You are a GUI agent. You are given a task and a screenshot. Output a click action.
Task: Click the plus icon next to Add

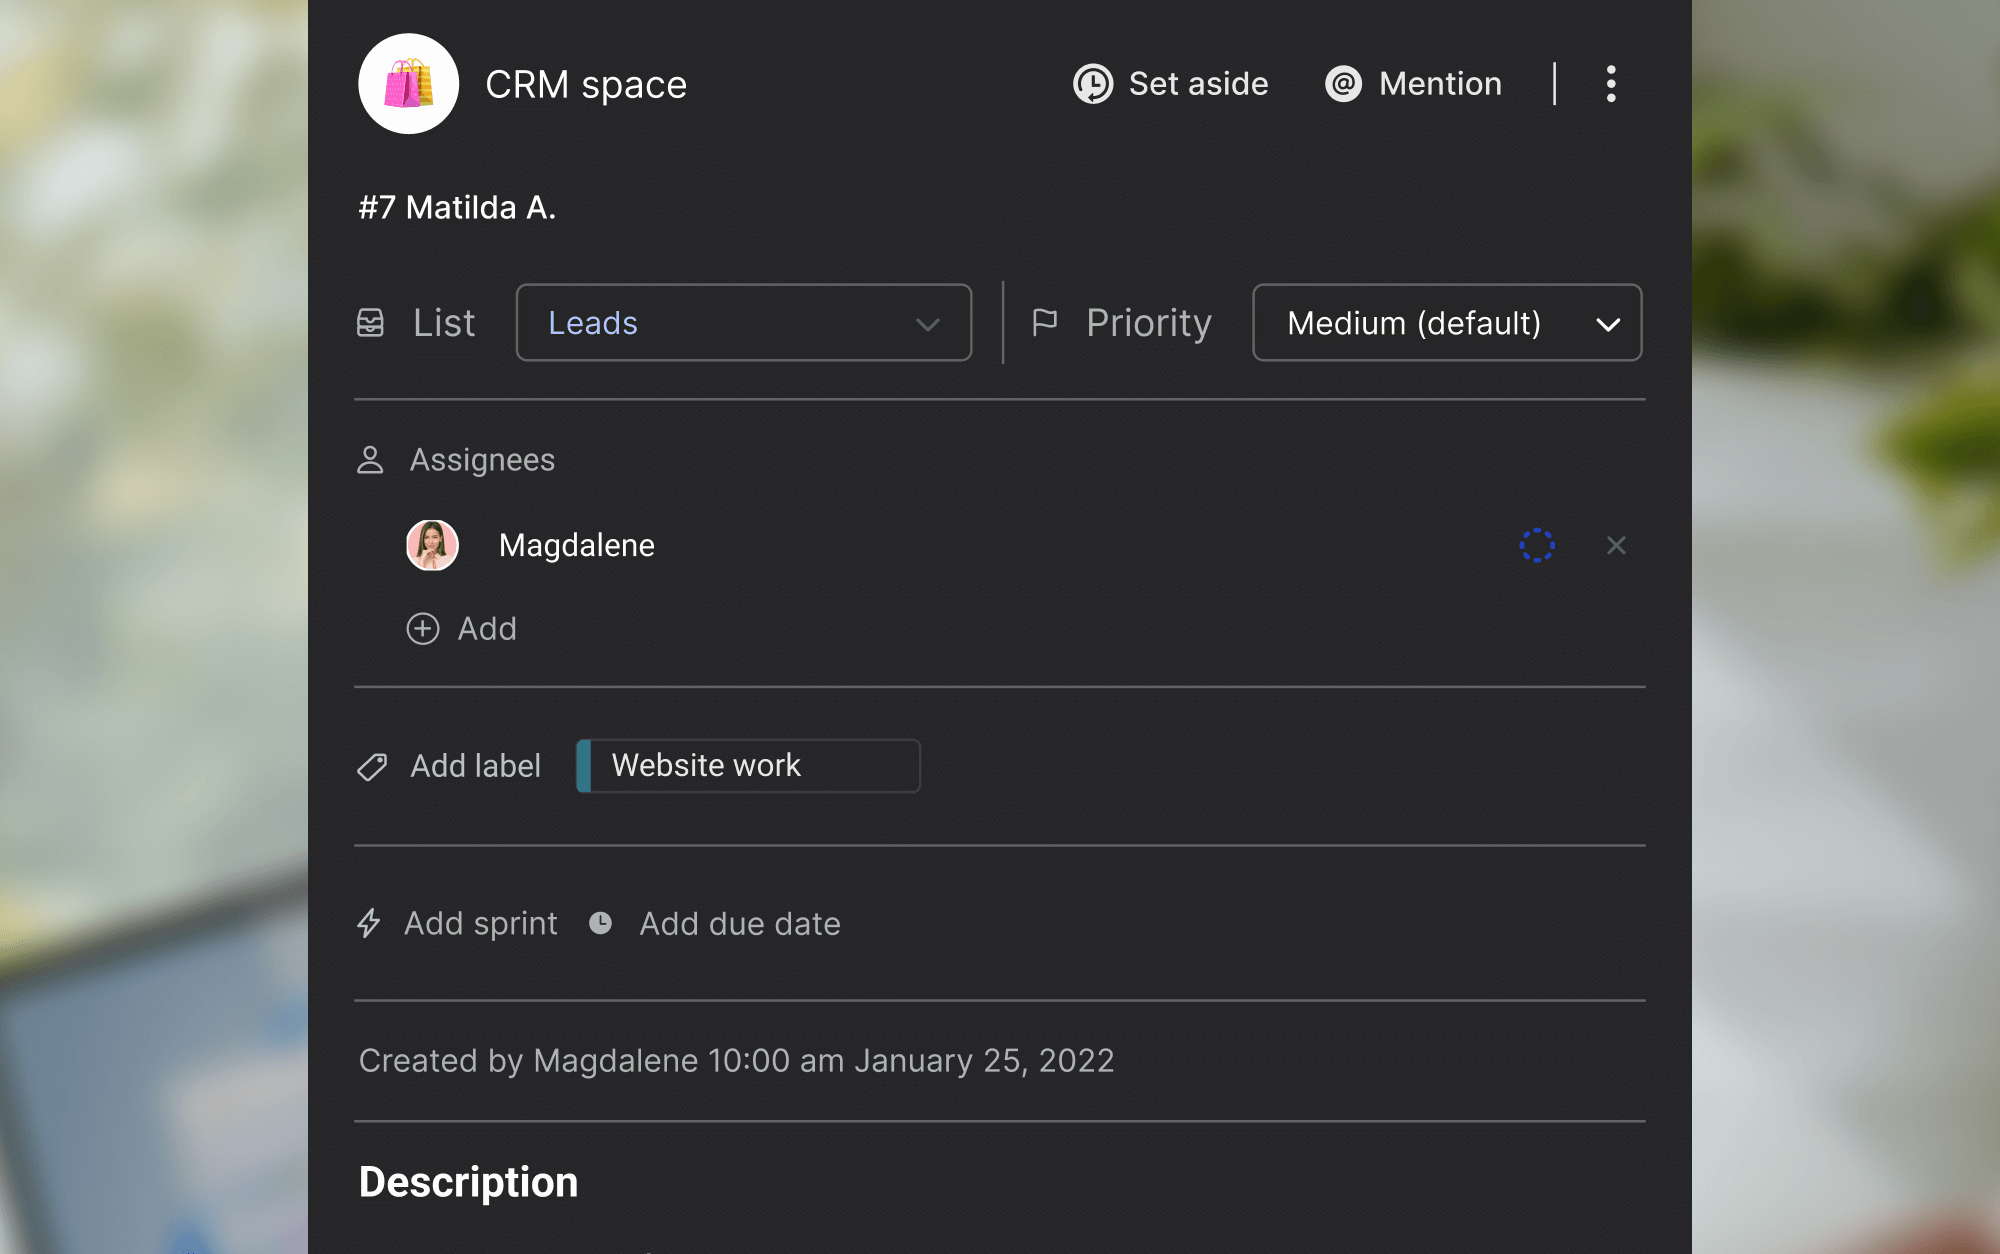coord(423,628)
